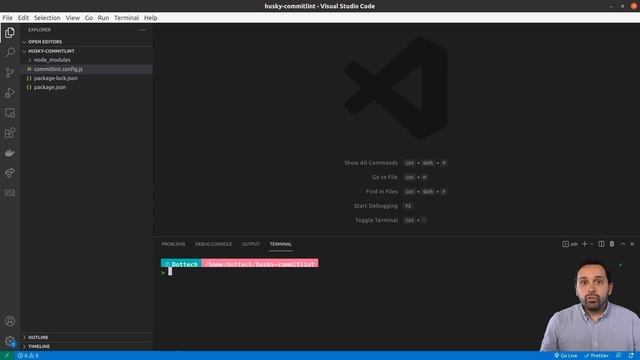Open the Search view in activity bar
Screen dimensions: 640x360
[x=10, y=52]
